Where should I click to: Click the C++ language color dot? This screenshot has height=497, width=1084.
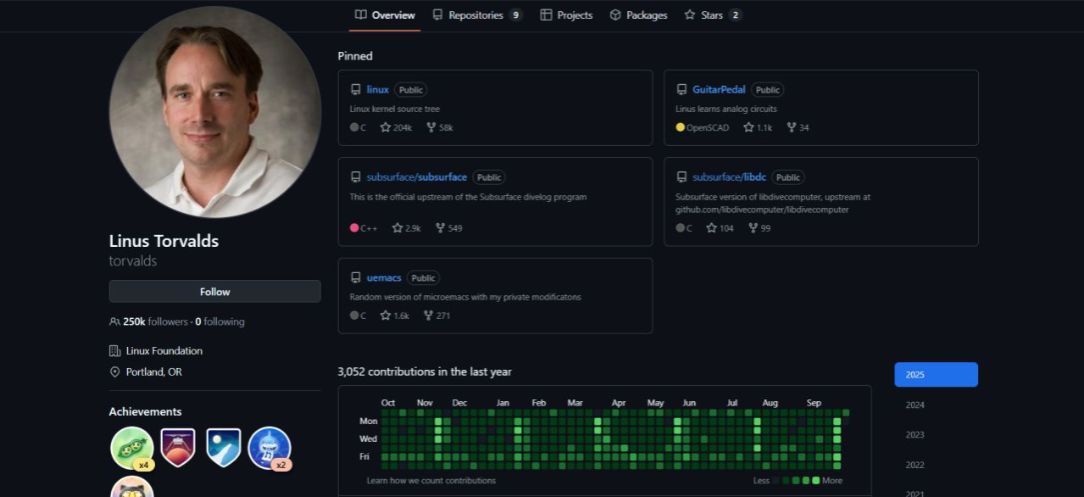coord(355,228)
